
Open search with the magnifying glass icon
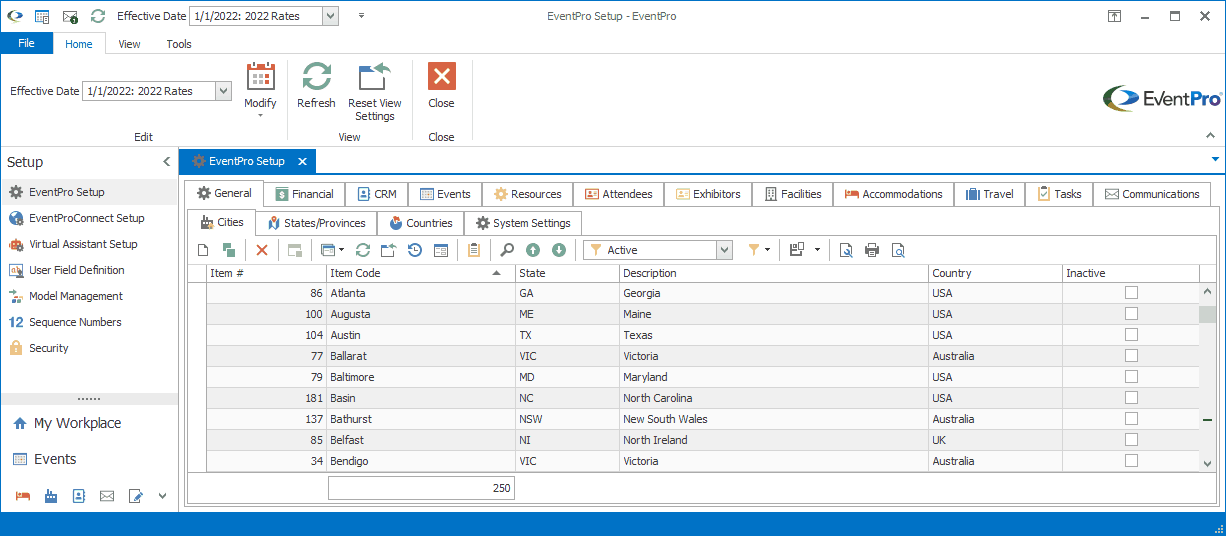point(507,250)
